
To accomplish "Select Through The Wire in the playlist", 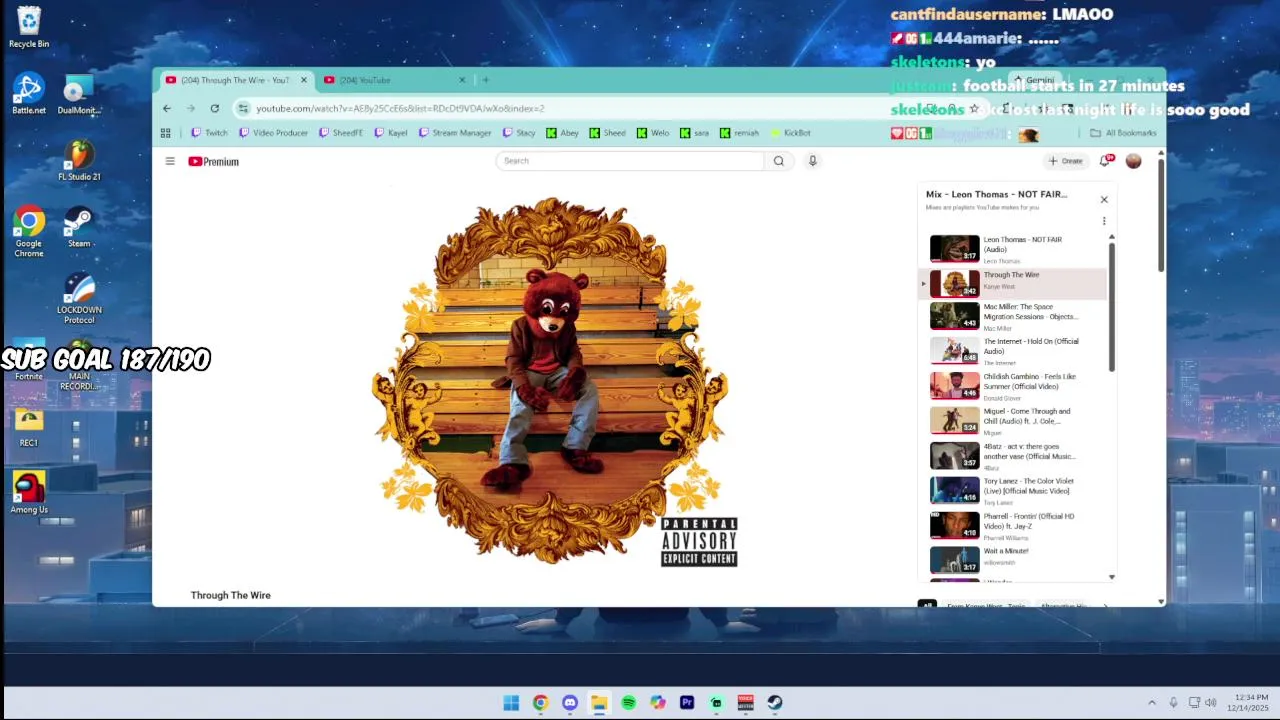I will coord(1014,283).
